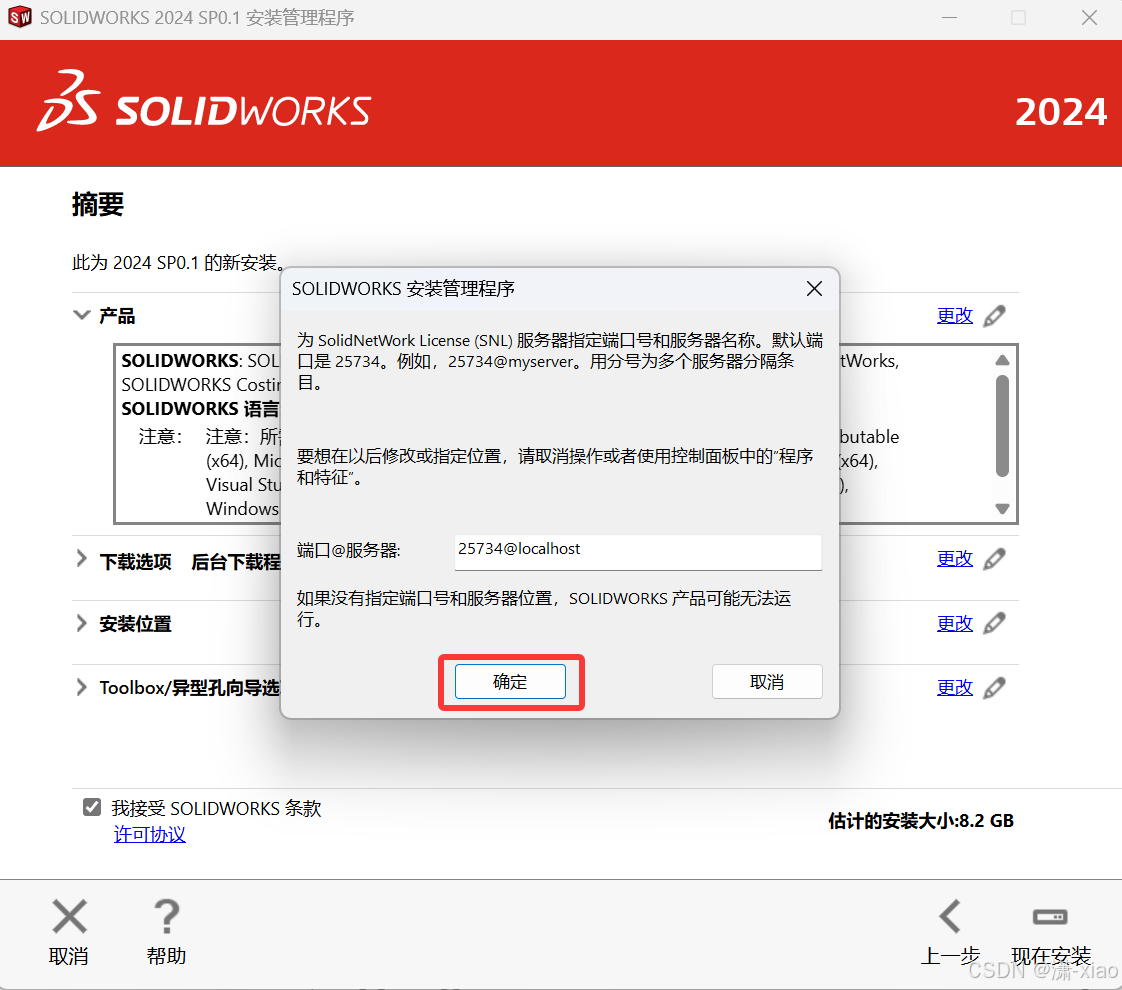Click the 取消 X icon at bottom
The width and height of the screenshot is (1122, 990).
[69, 916]
